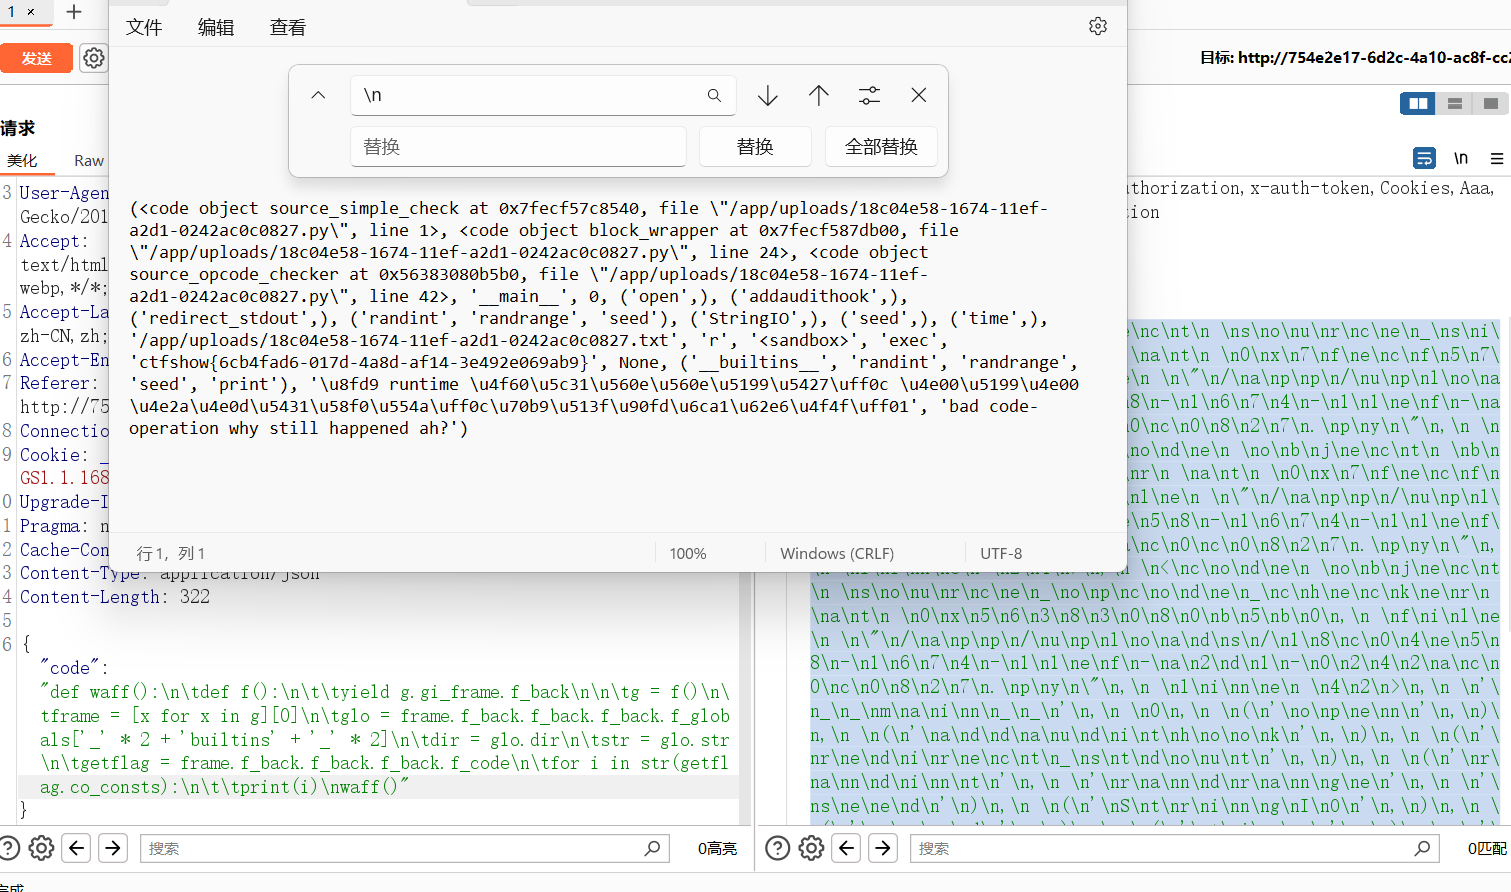Click the 替换 replace button

[755, 146]
